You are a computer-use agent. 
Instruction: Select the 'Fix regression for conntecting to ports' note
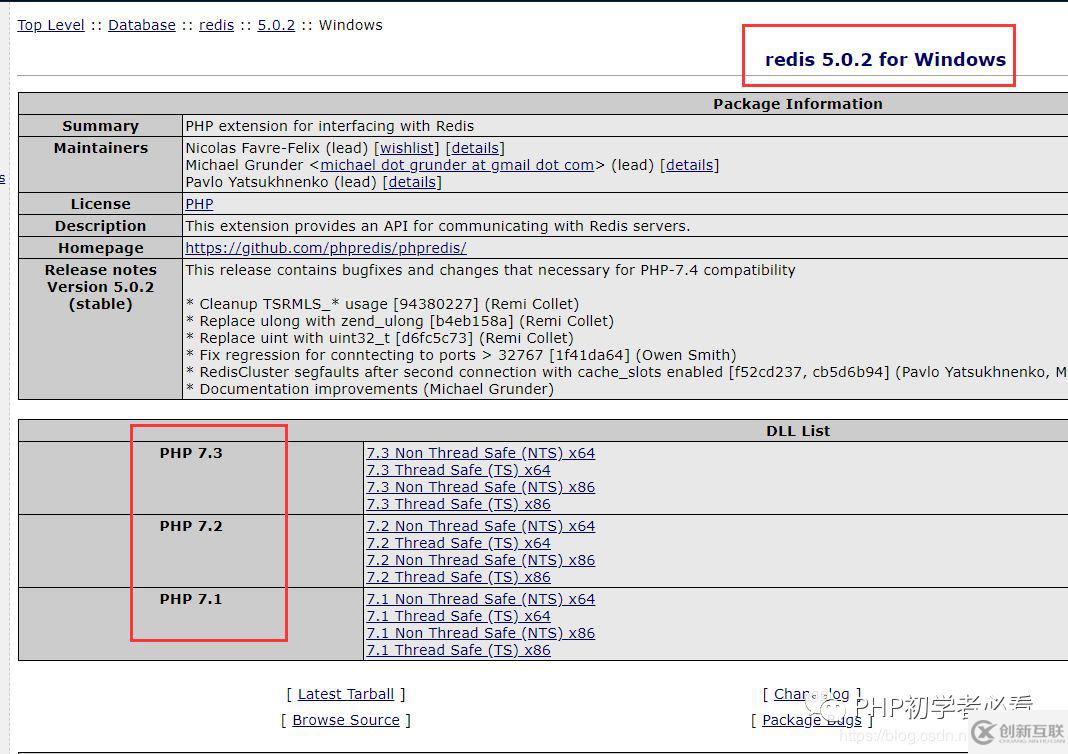pyautogui.click(x=461, y=355)
